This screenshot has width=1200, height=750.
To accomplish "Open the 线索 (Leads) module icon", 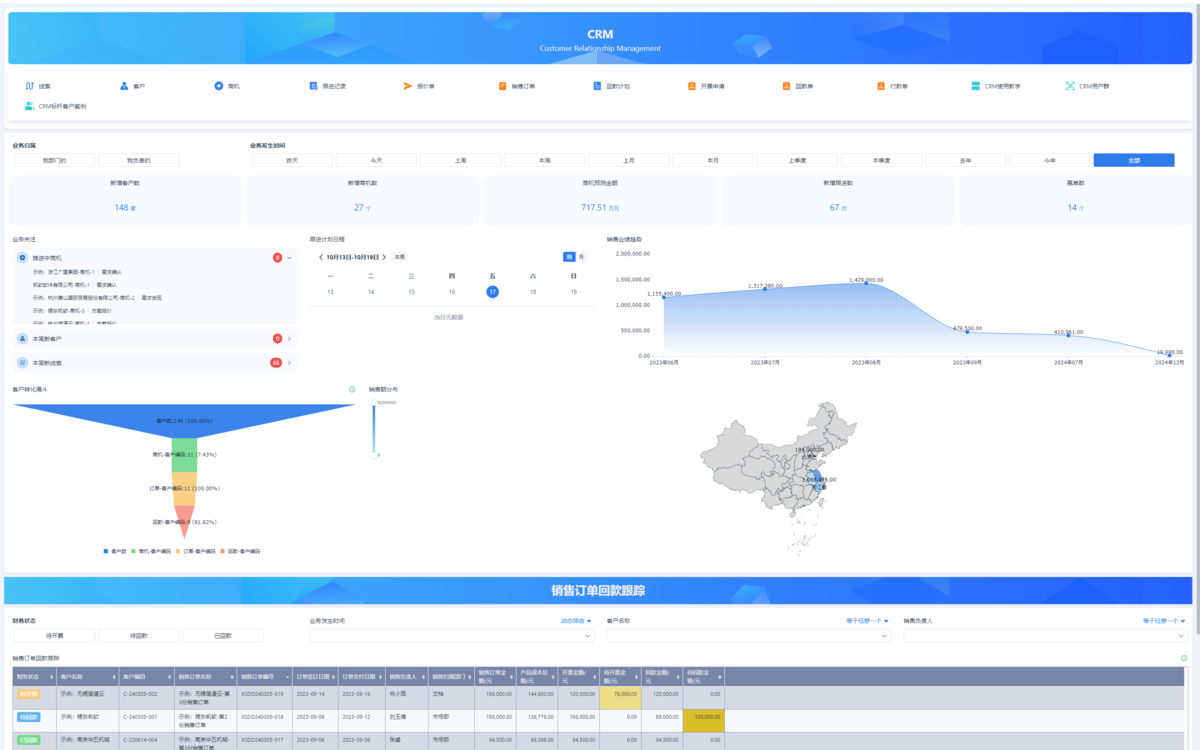I will point(29,86).
